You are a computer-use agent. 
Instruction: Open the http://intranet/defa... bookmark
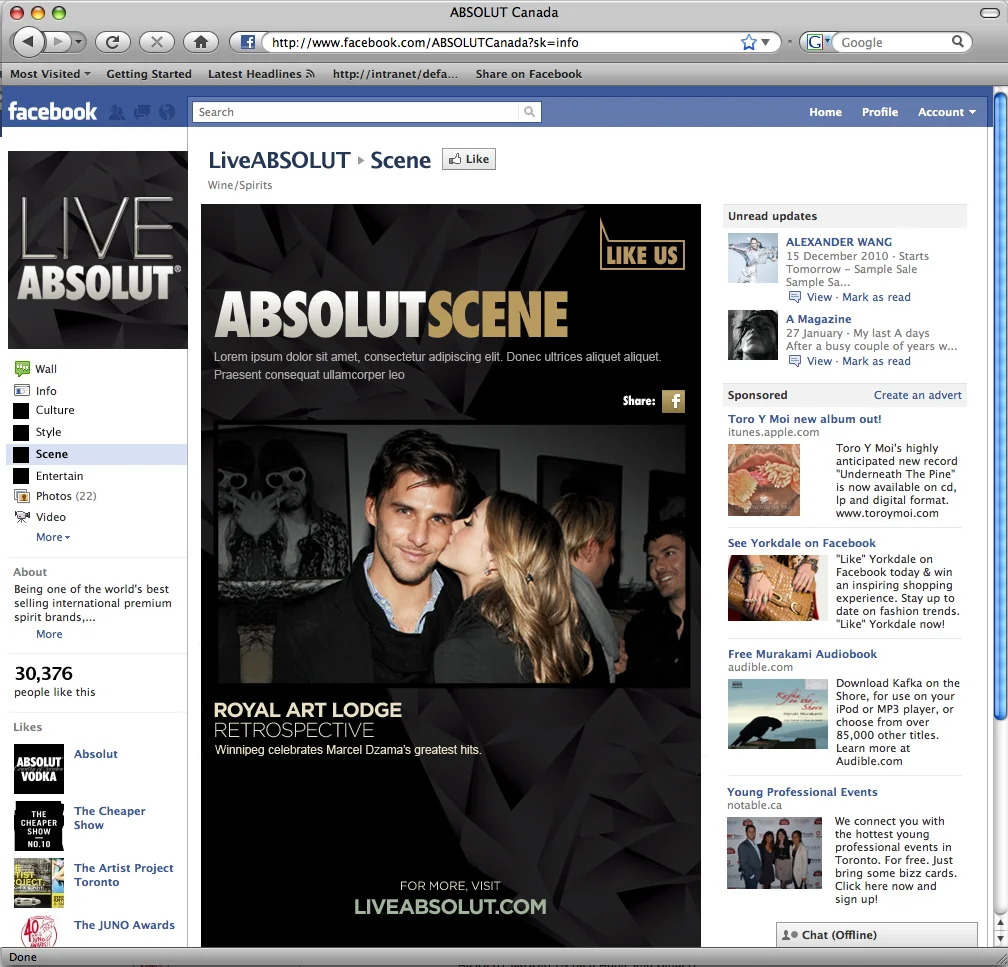point(395,74)
